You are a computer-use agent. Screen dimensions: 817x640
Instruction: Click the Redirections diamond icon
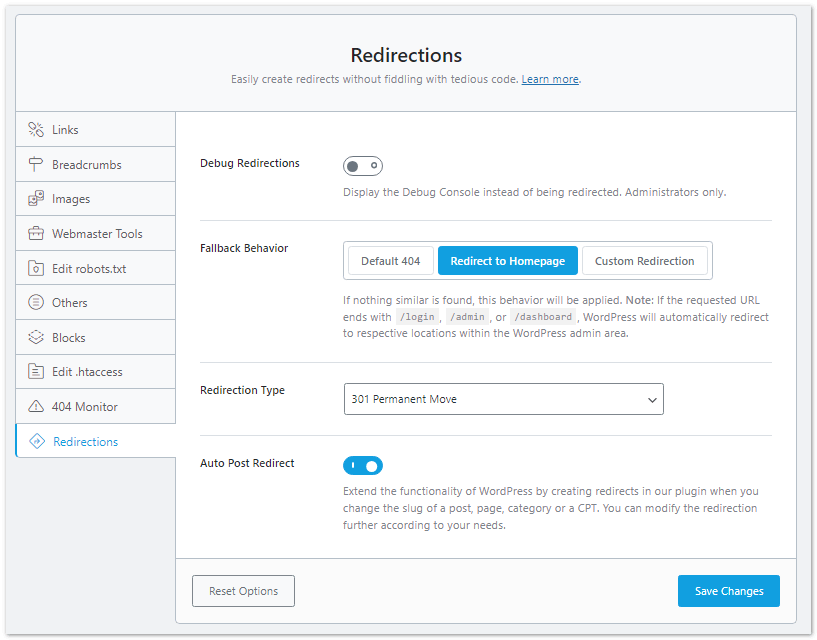click(36, 440)
